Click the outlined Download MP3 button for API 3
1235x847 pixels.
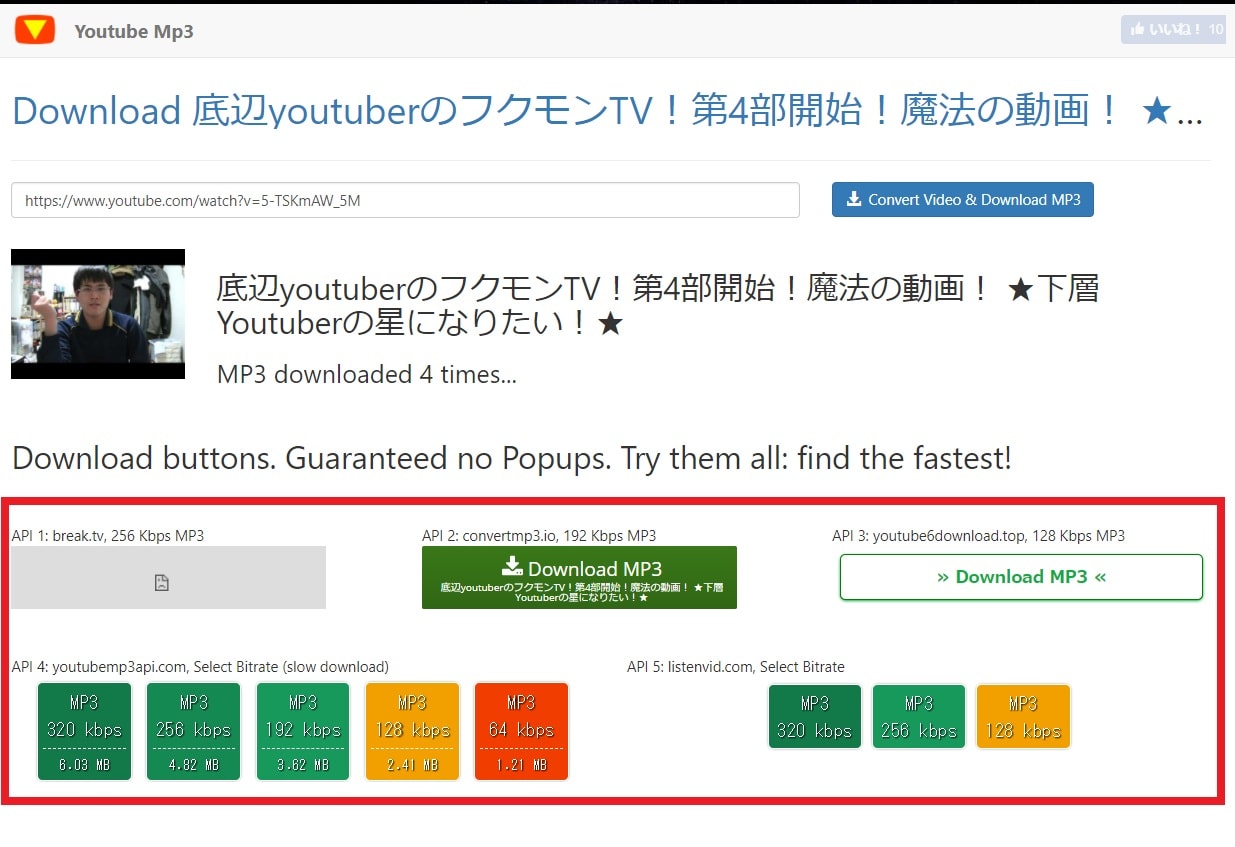pyautogui.click(x=1021, y=577)
